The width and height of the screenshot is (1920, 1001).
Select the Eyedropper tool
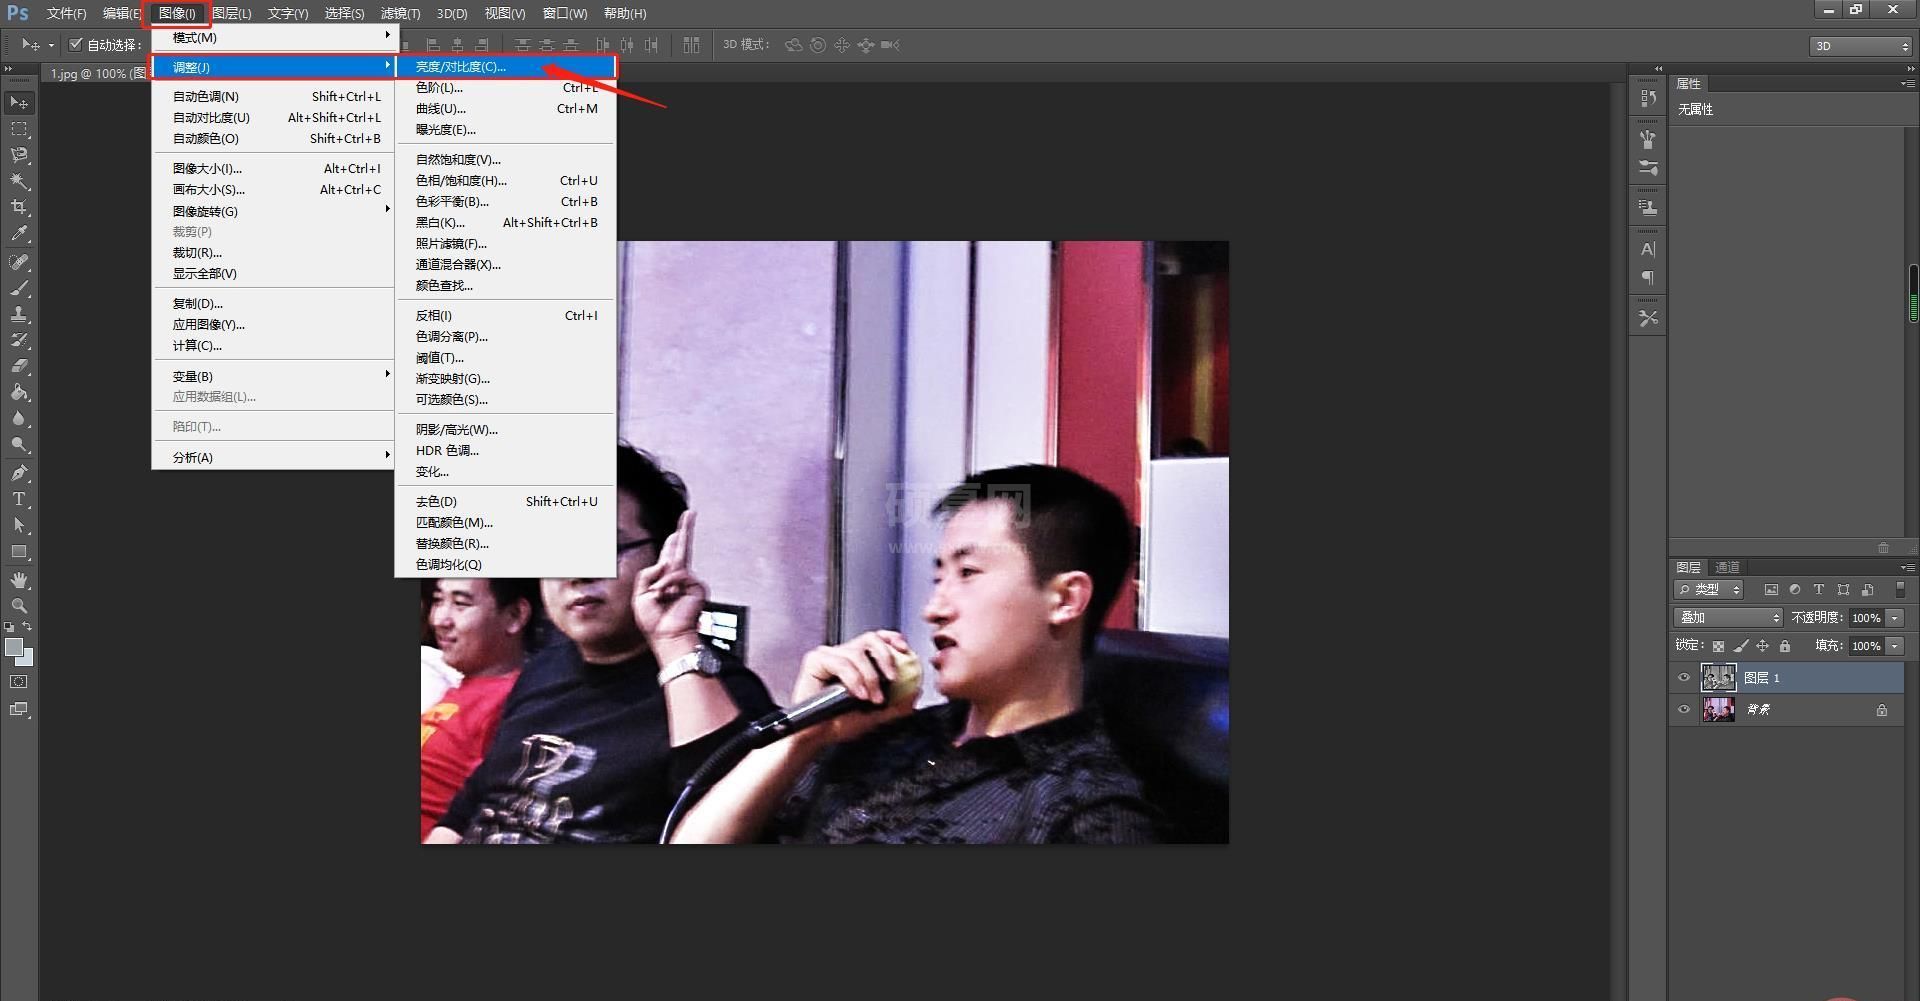tap(19, 234)
